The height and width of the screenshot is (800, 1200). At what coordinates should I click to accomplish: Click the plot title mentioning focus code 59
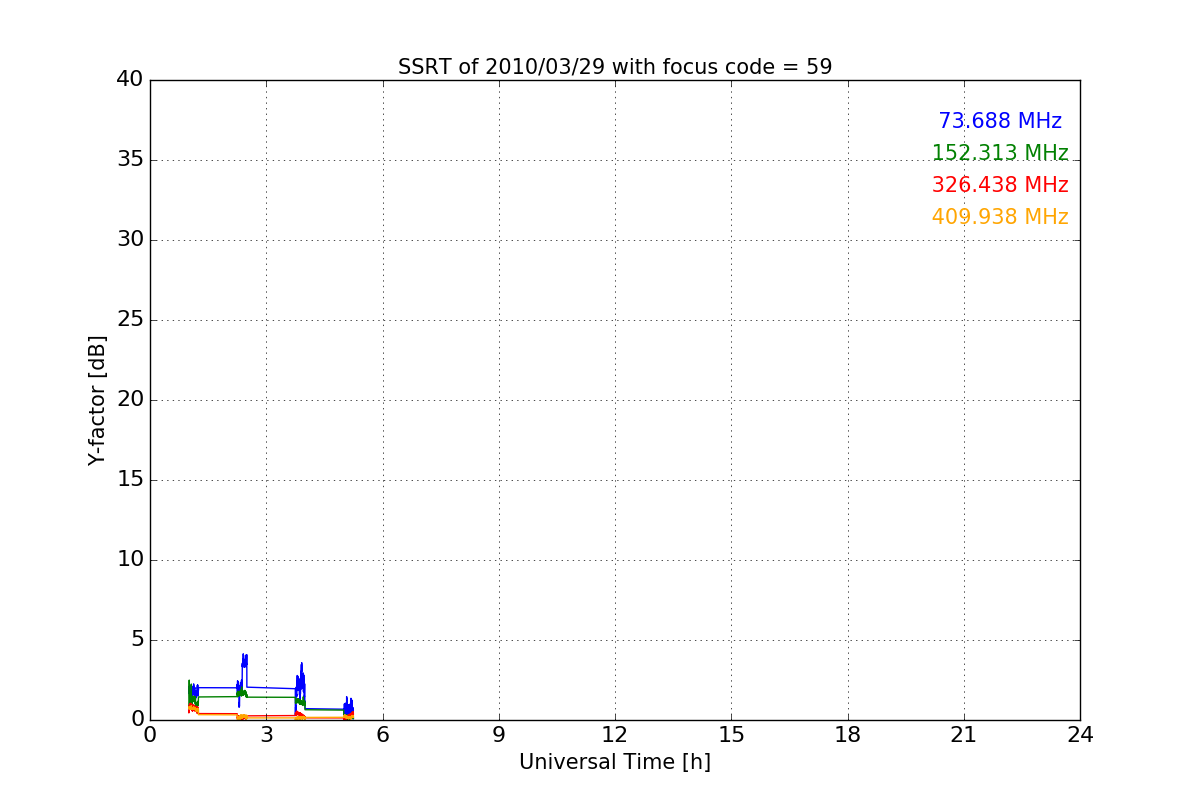point(615,67)
